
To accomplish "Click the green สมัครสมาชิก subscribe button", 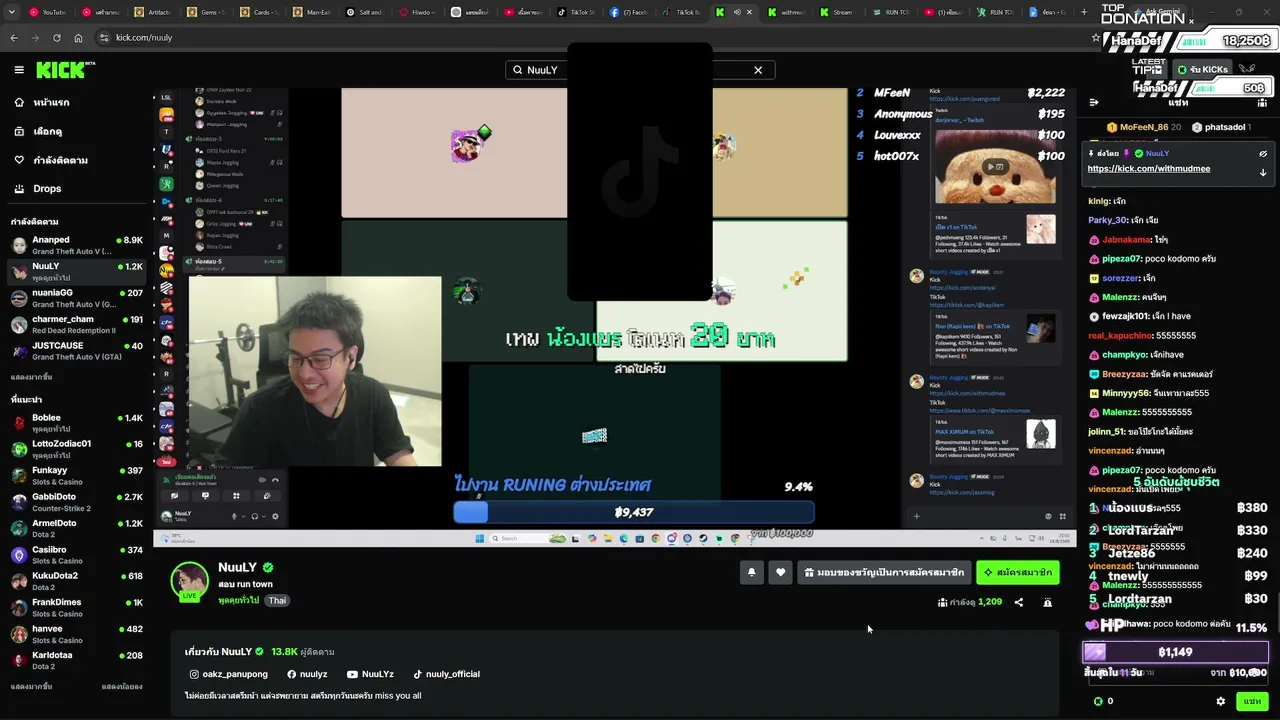I will [x=1017, y=572].
